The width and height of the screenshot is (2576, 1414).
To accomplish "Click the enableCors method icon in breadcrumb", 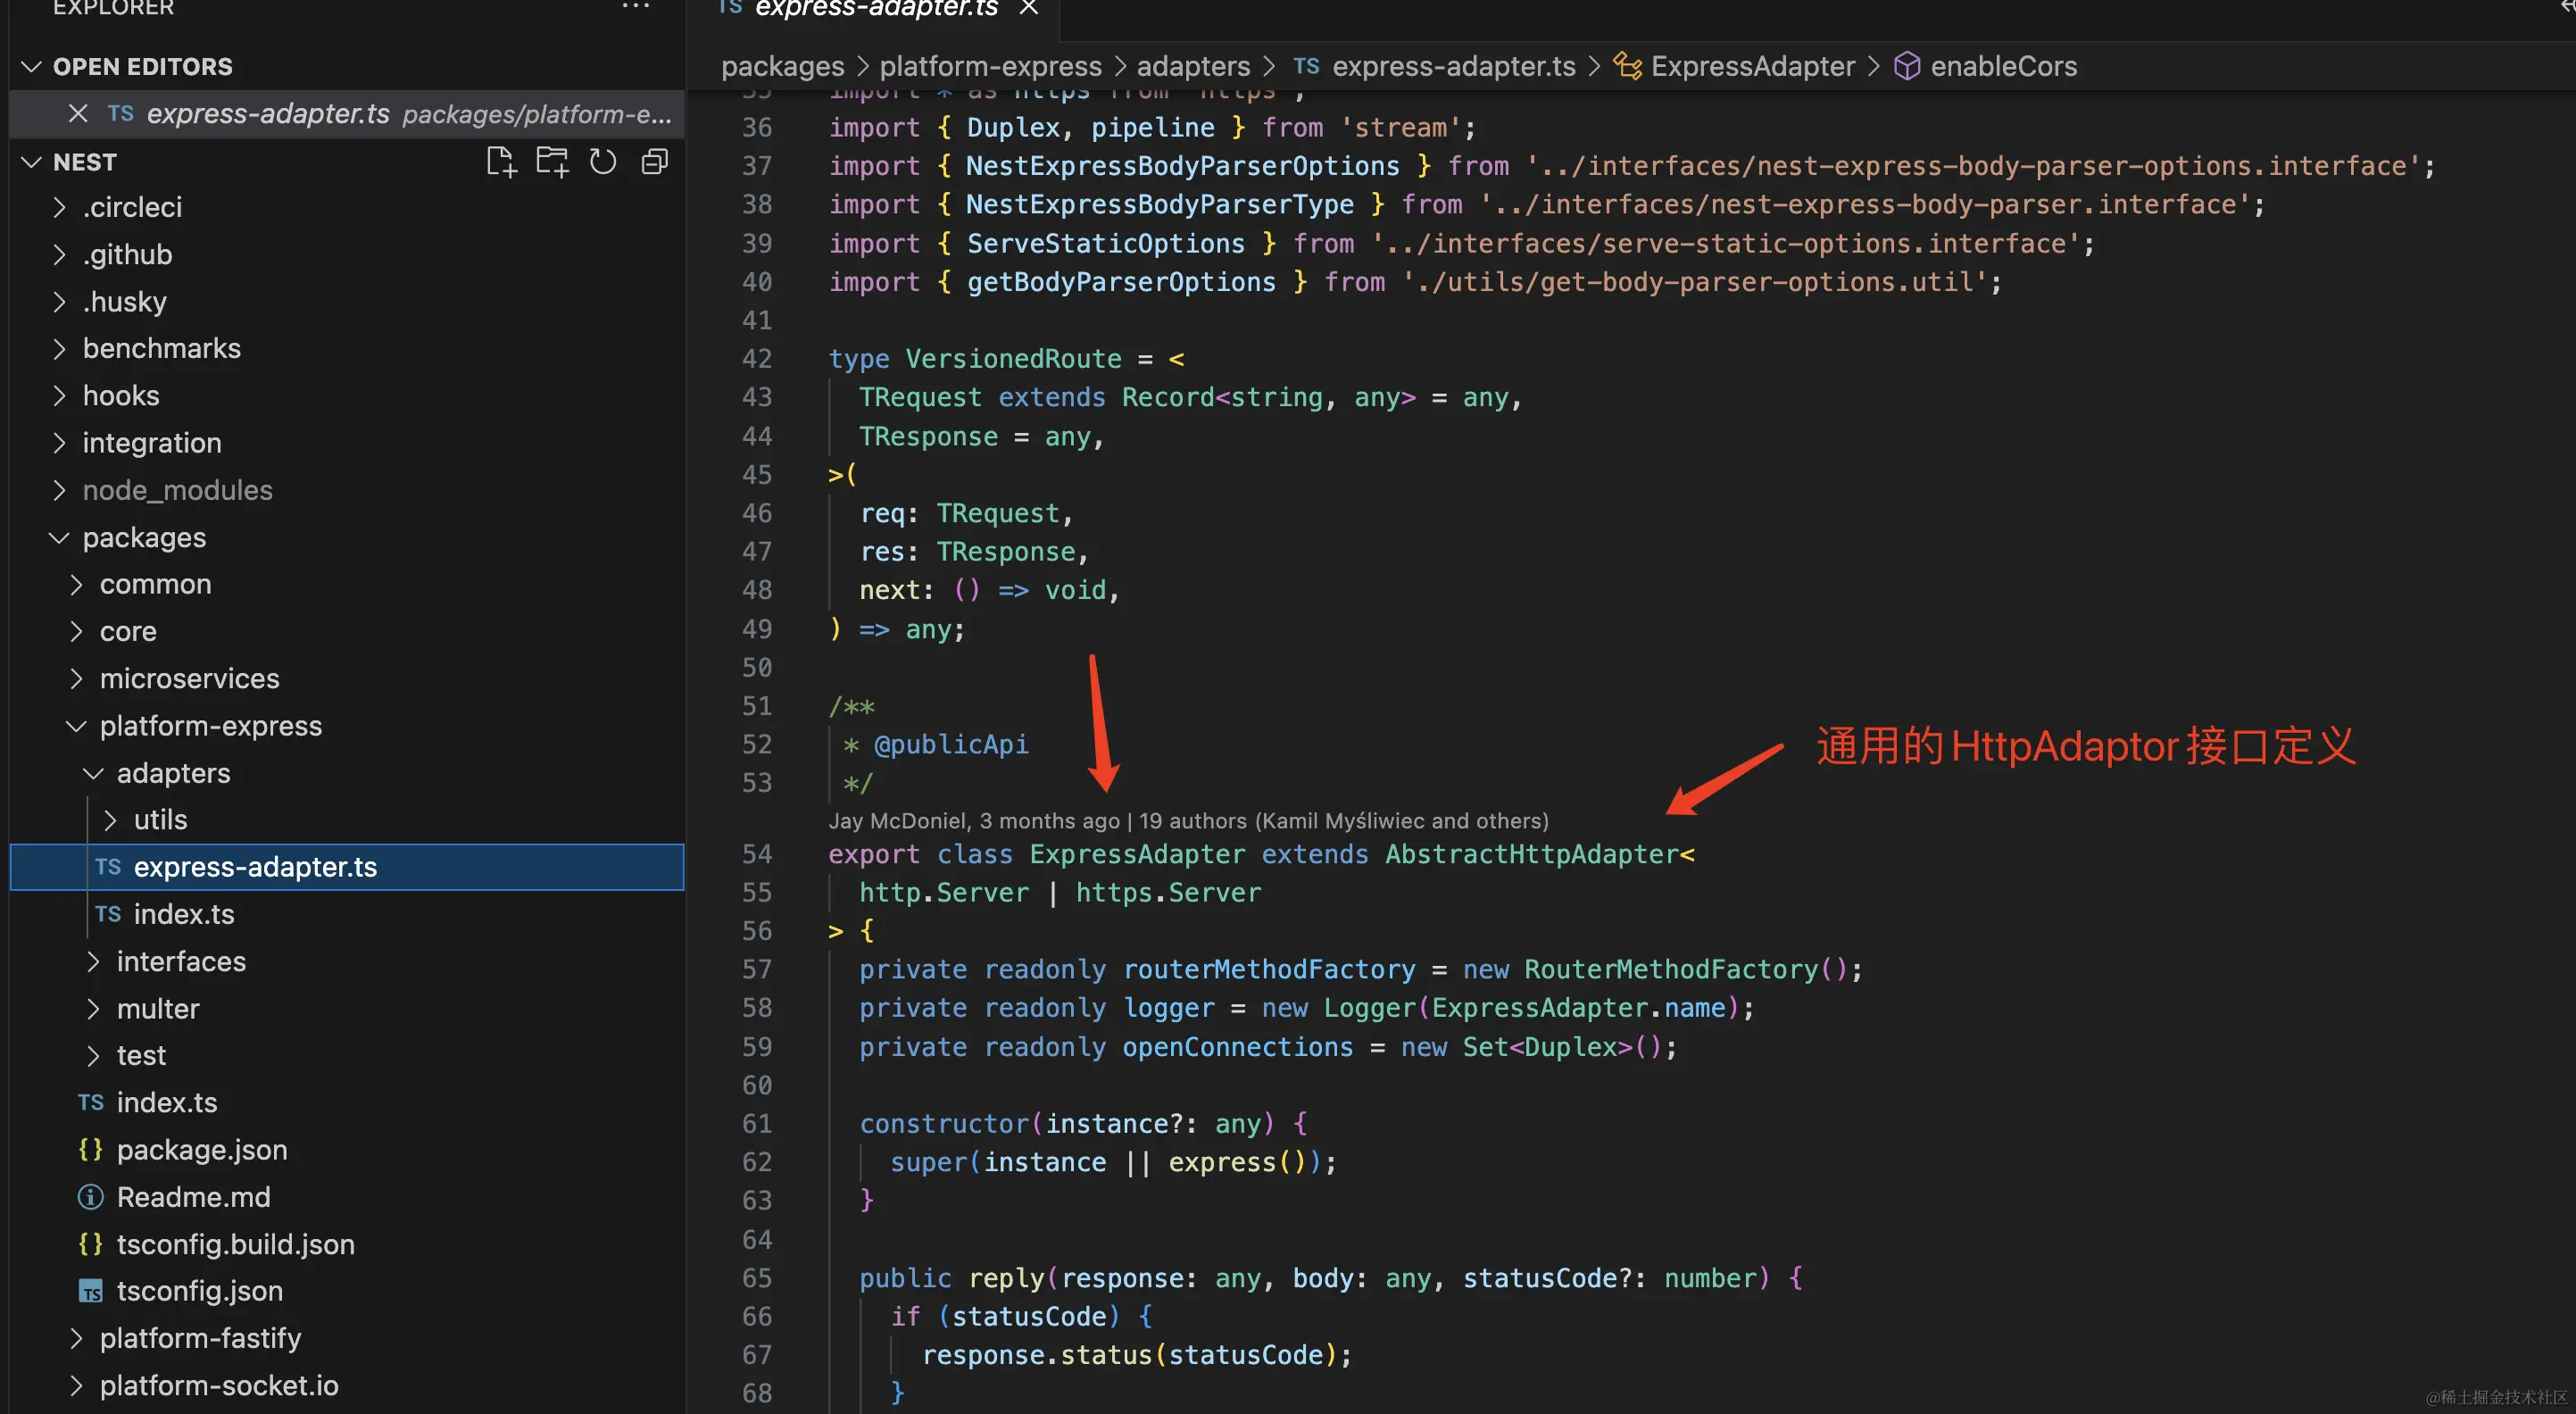I will pyautogui.click(x=1907, y=66).
